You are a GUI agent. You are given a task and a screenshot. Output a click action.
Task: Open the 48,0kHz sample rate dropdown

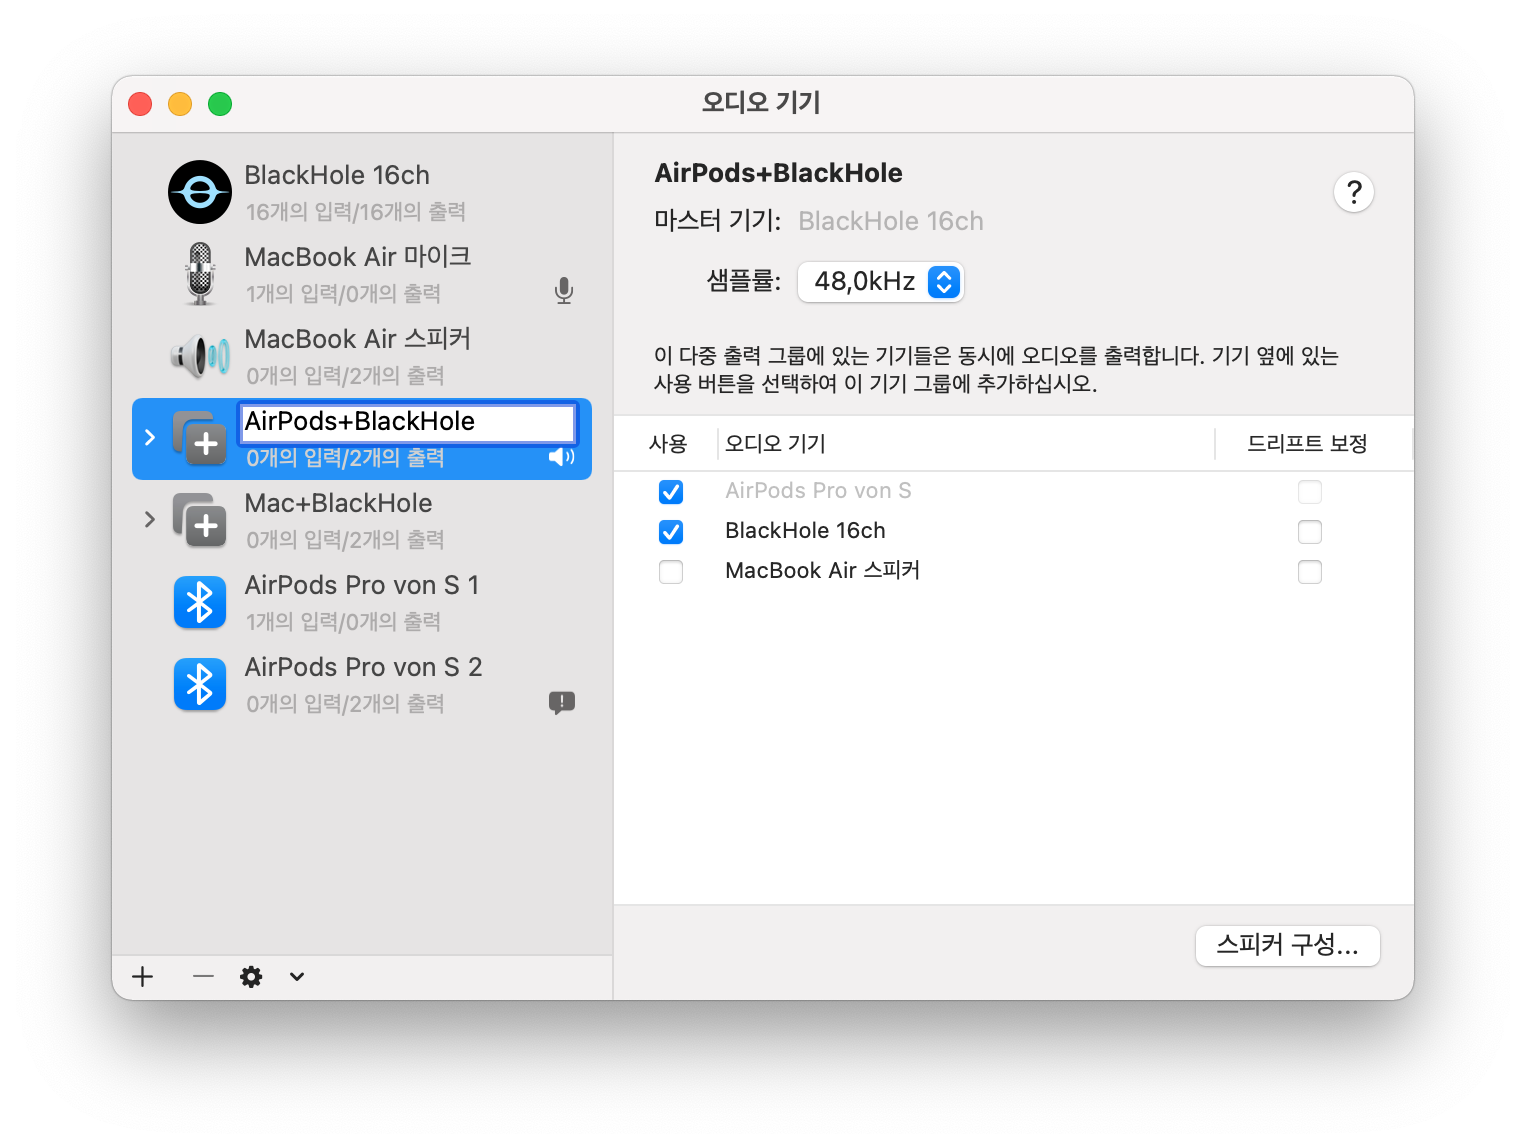(x=880, y=282)
